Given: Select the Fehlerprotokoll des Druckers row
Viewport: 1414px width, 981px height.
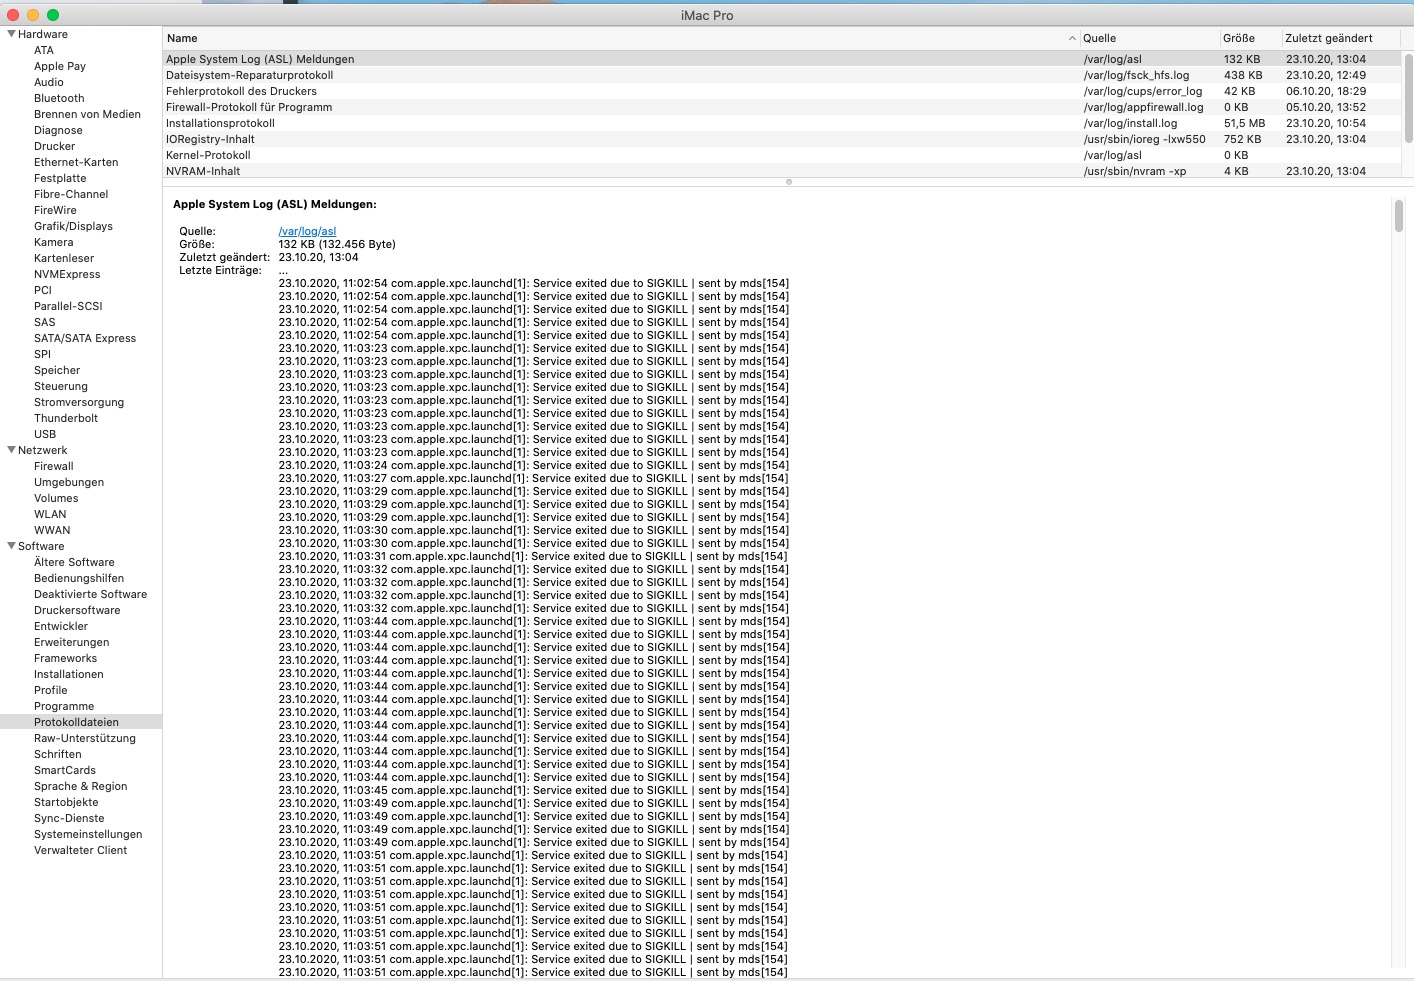Looking at the screenshot, I should coord(782,91).
